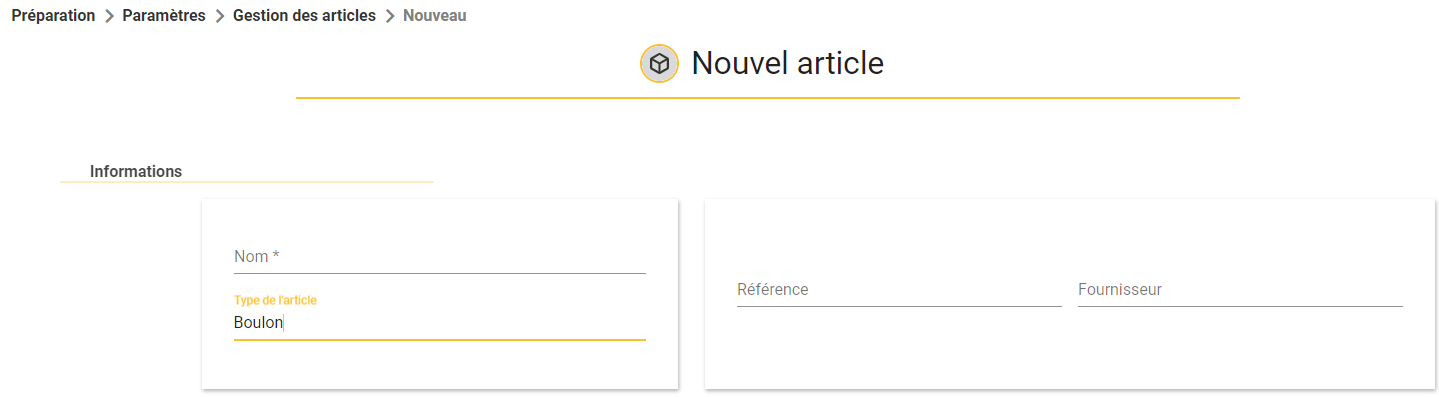
Task: Click the yellow underline below Informations
Action: (x=247, y=182)
